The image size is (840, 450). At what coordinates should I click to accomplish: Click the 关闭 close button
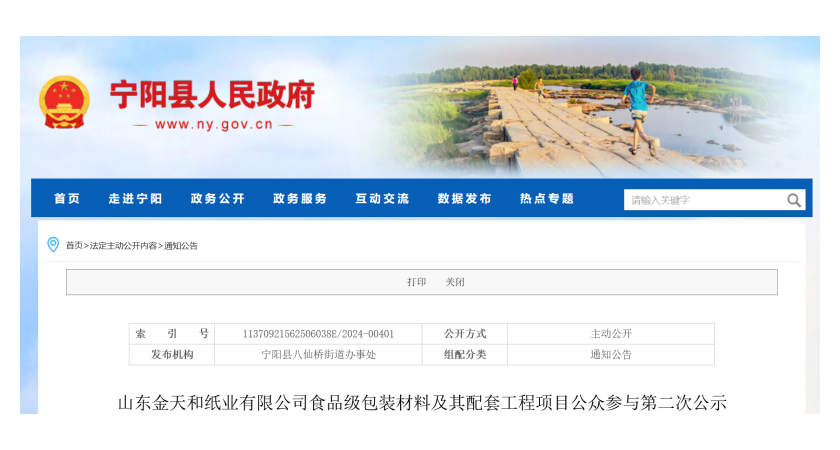455,282
